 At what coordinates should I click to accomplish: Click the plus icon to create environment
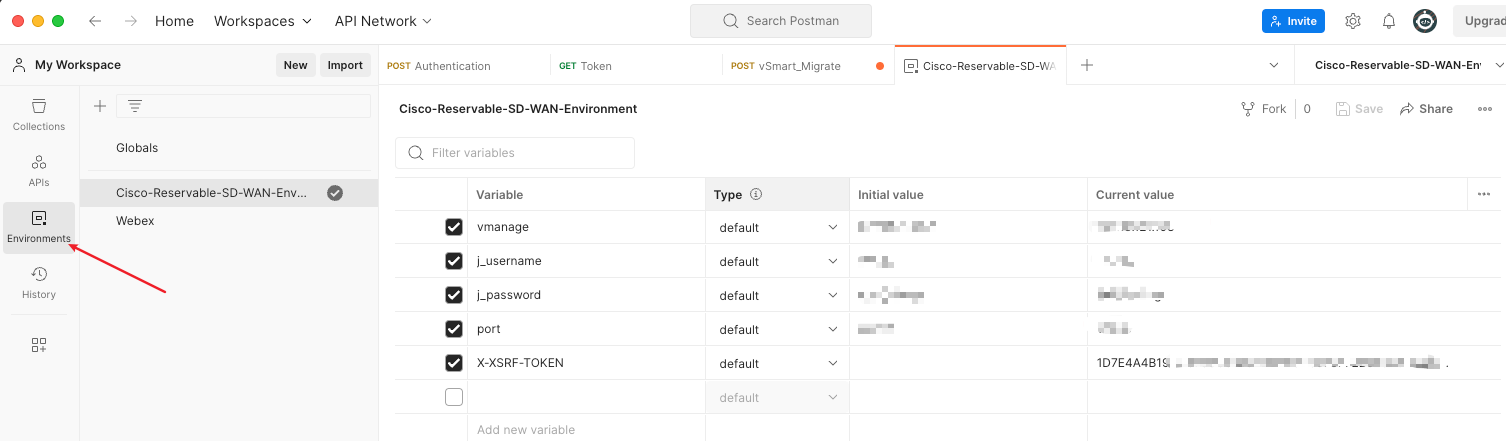(x=100, y=106)
